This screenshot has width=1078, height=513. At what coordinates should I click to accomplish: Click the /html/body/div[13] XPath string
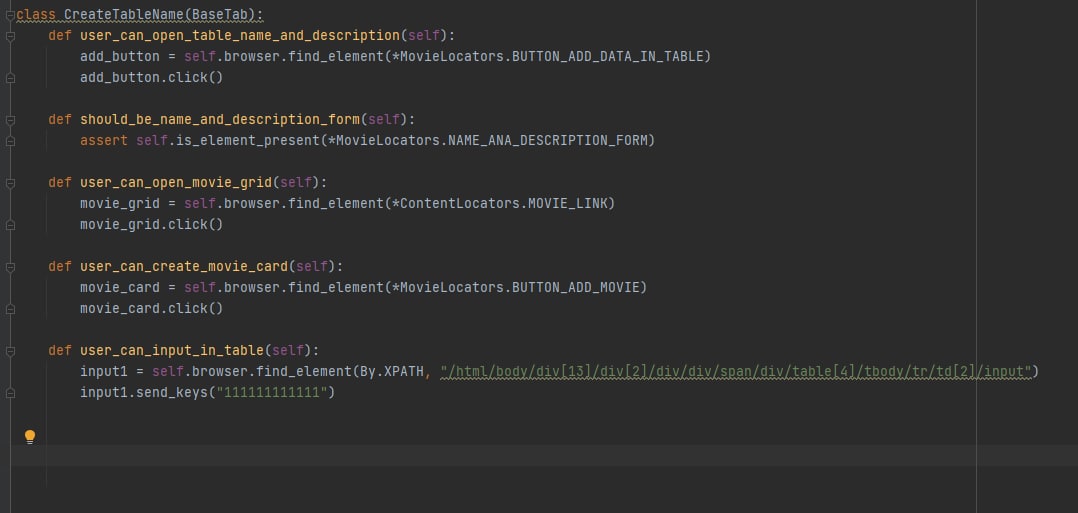(x=736, y=371)
